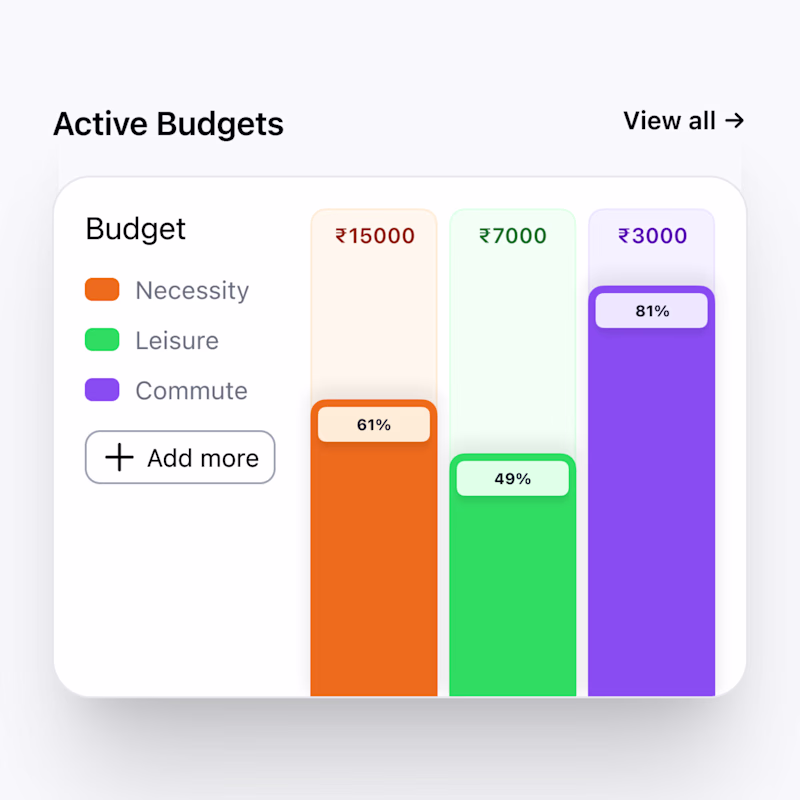Click the ₹15000 budget amount
Viewport: 800px width, 800px height.
374,236
